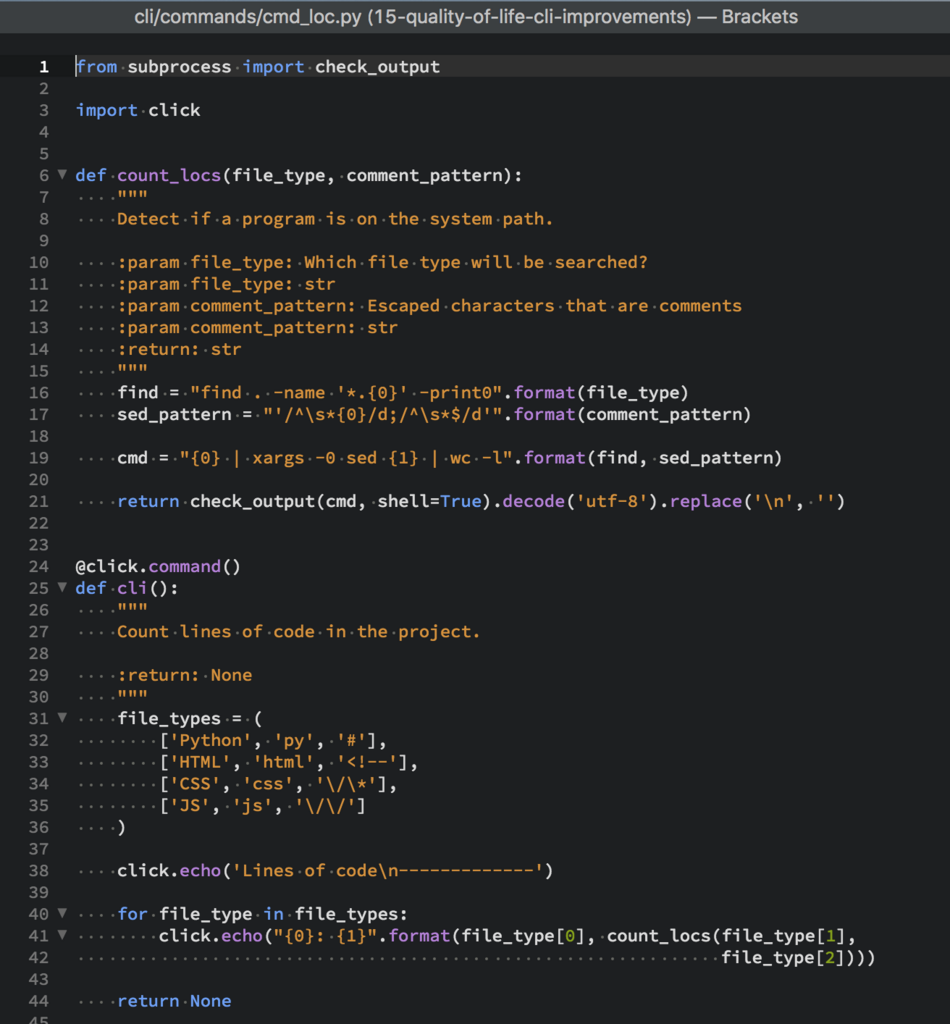Click the 'count_locs' function name on line 6
Viewport: 950px width, 1024px height.
click(x=169, y=175)
